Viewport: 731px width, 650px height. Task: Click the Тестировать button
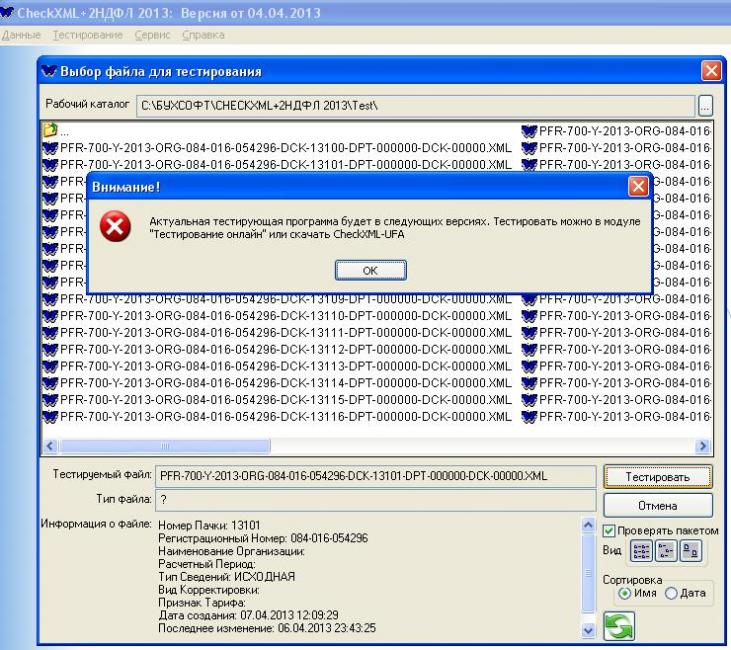click(x=657, y=476)
